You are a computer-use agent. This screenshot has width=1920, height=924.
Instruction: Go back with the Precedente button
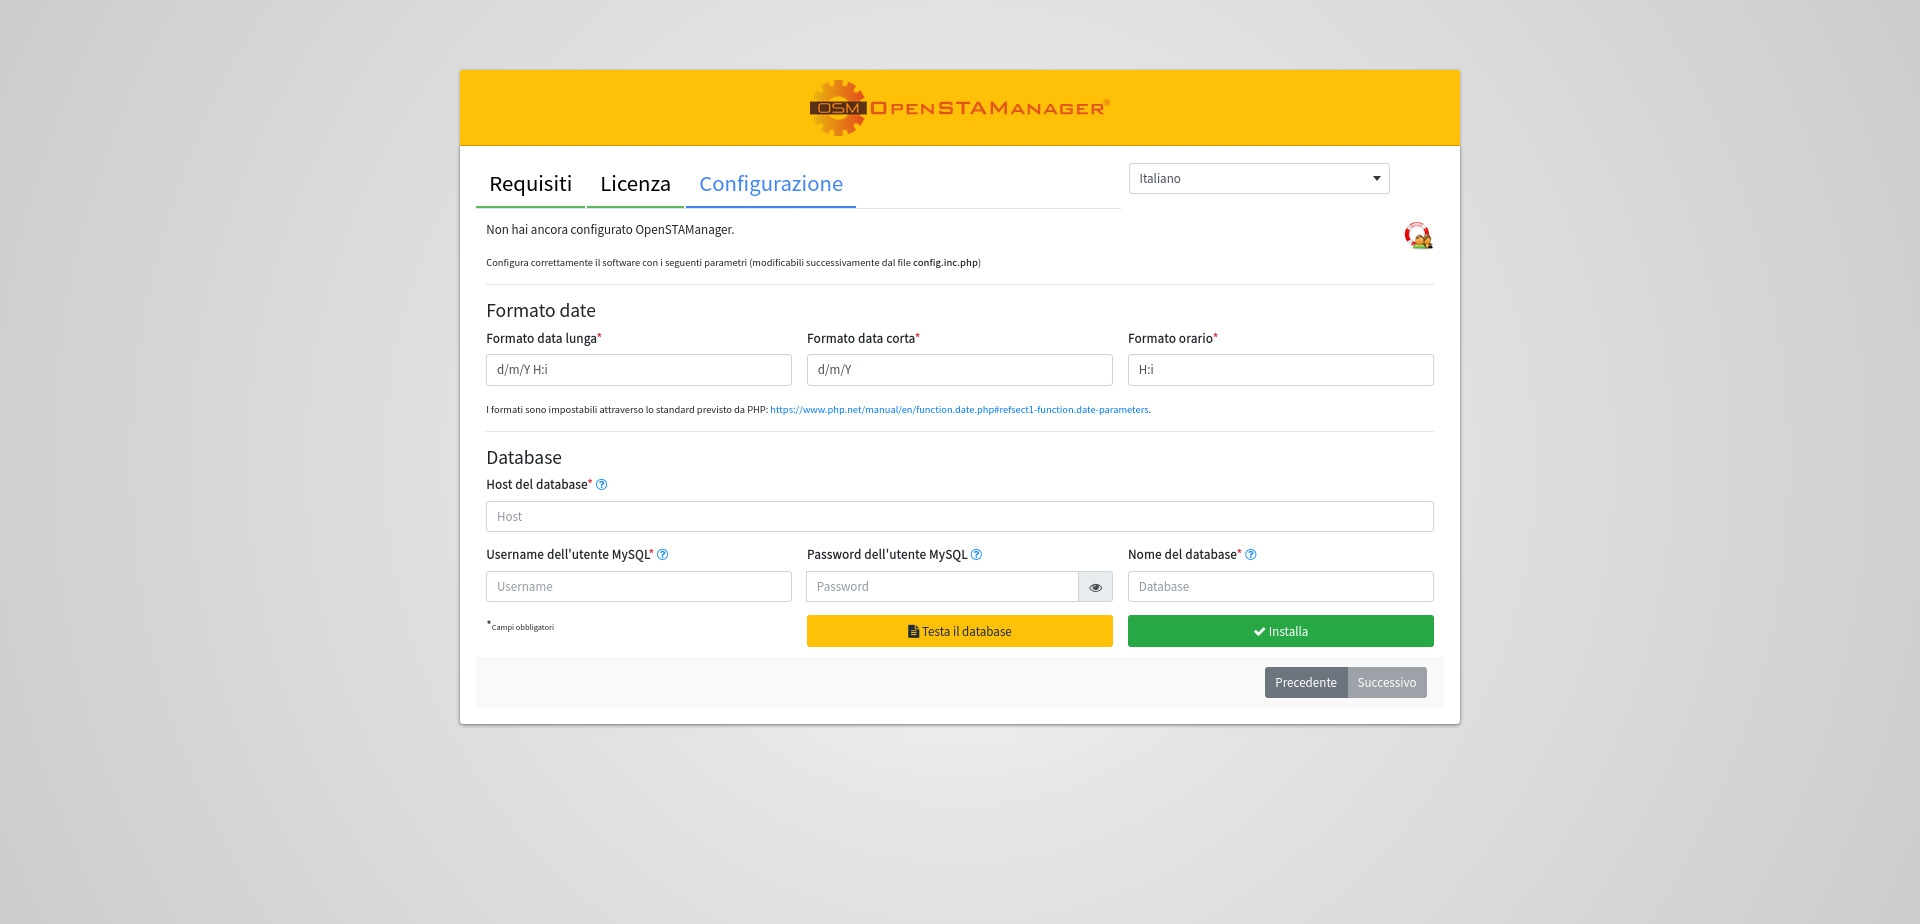tap(1305, 683)
